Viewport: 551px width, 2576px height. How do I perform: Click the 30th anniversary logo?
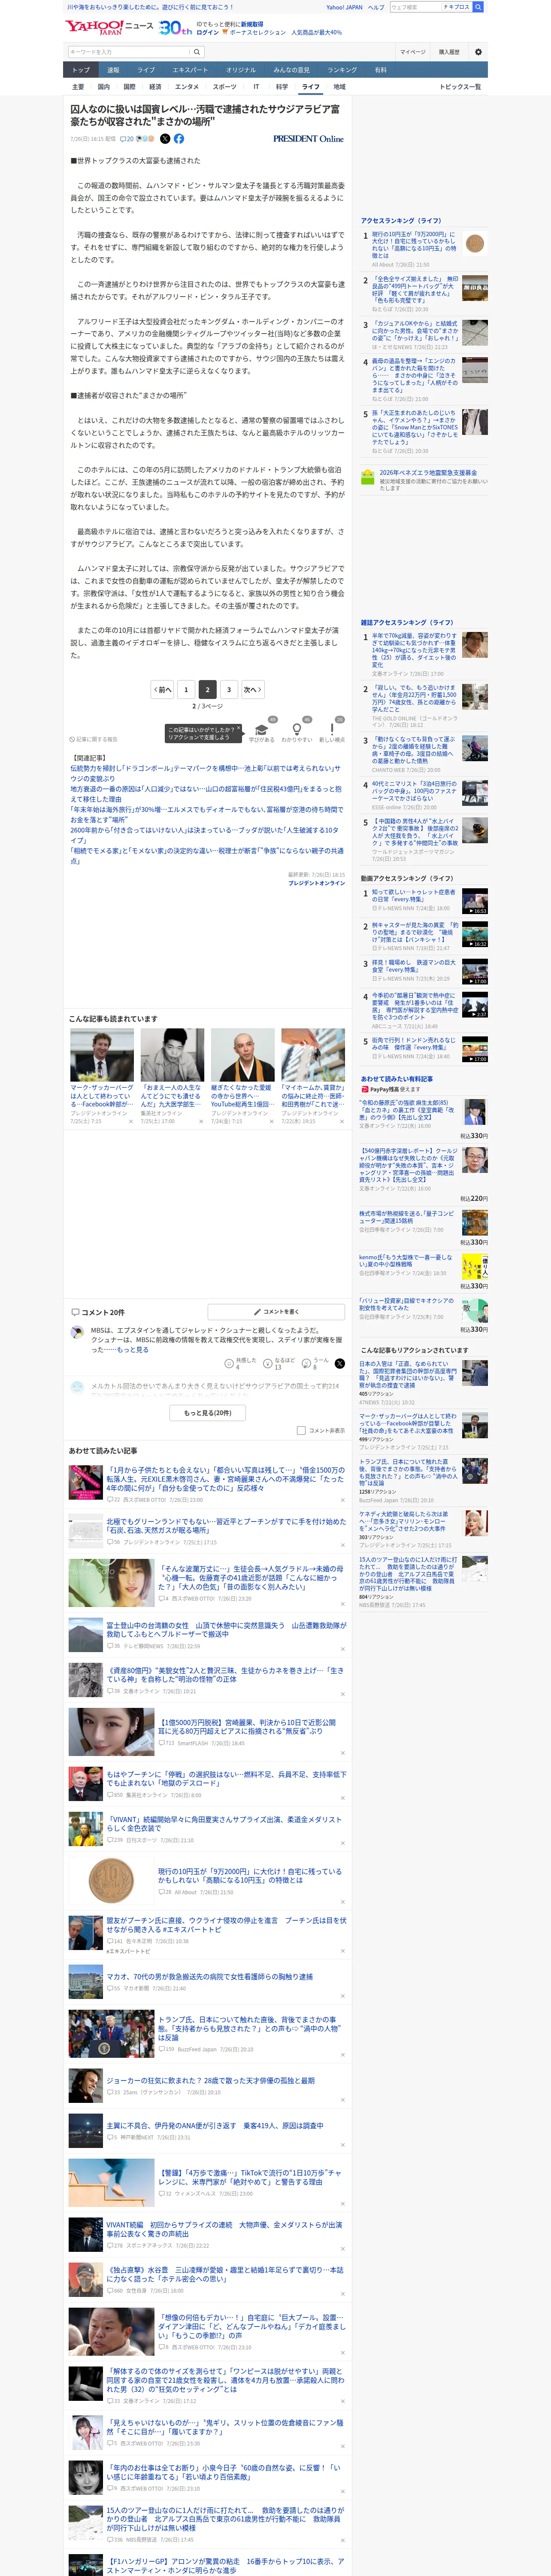[x=176, y=27]
